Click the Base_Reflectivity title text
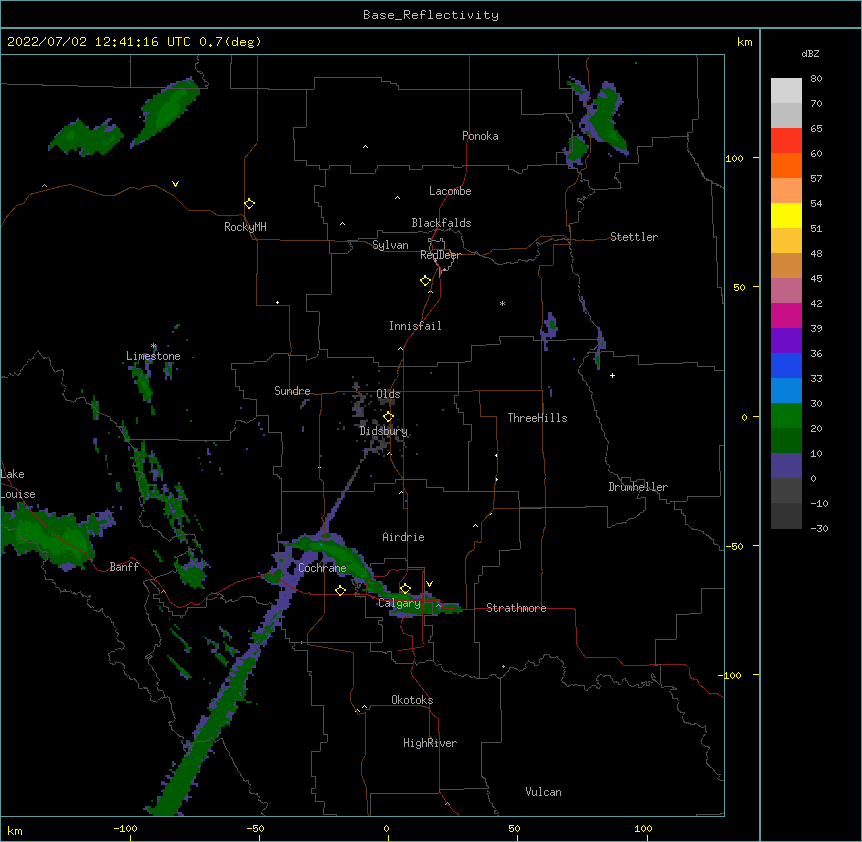Image resolution: width=862 pixels, height=842 pixels. point(431,15)
